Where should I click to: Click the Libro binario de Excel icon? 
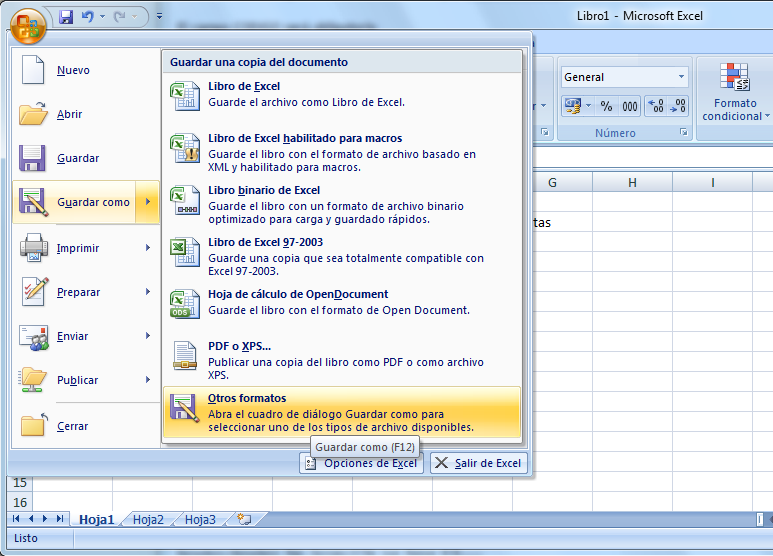(x=185, y=200)
